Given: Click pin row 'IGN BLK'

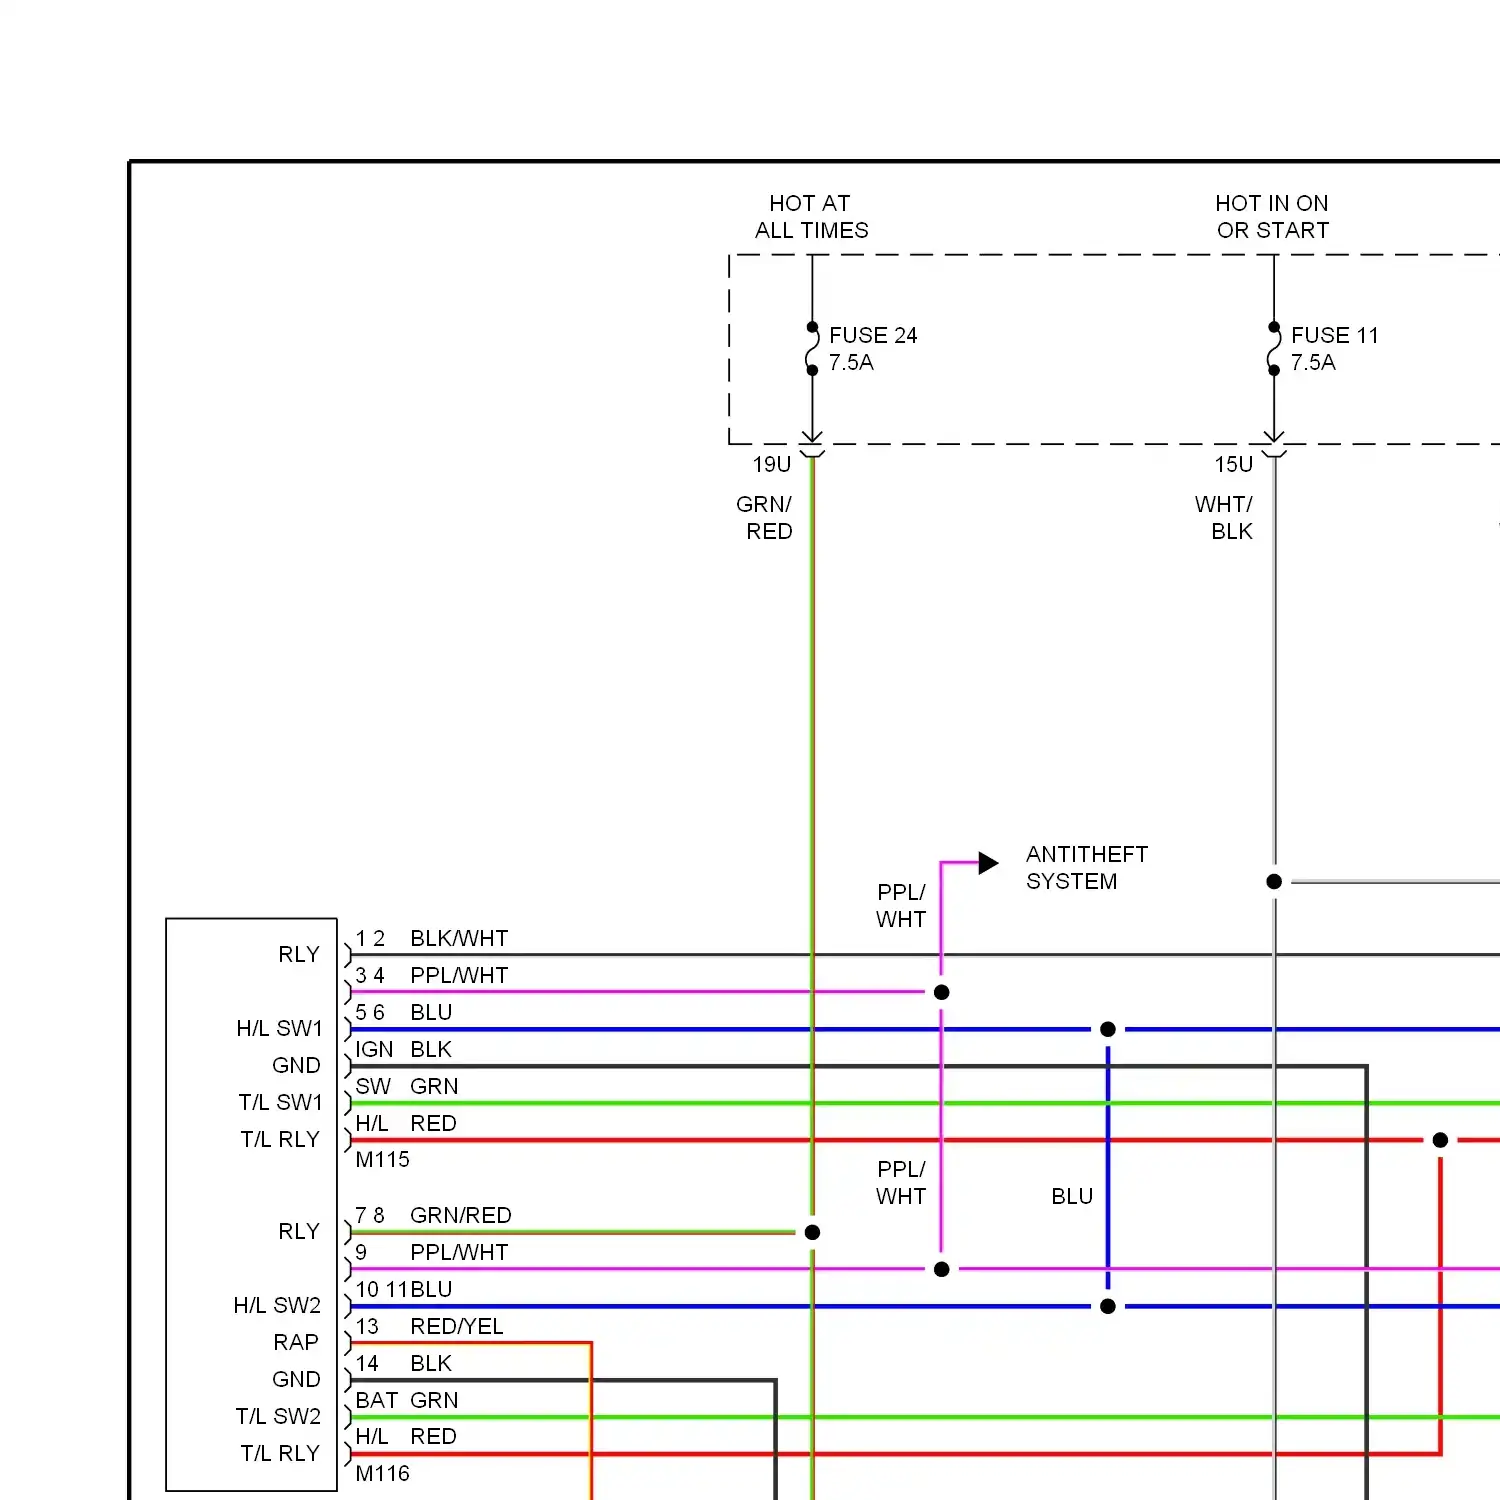Looking at the screenshot, I should pos(404,1050).
